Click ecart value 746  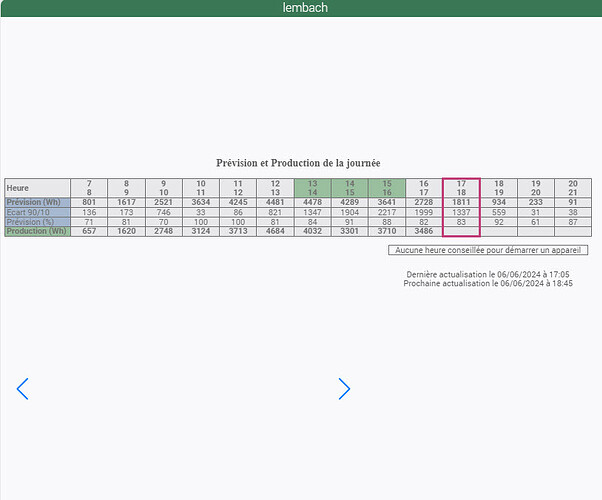tap(164, 212)
